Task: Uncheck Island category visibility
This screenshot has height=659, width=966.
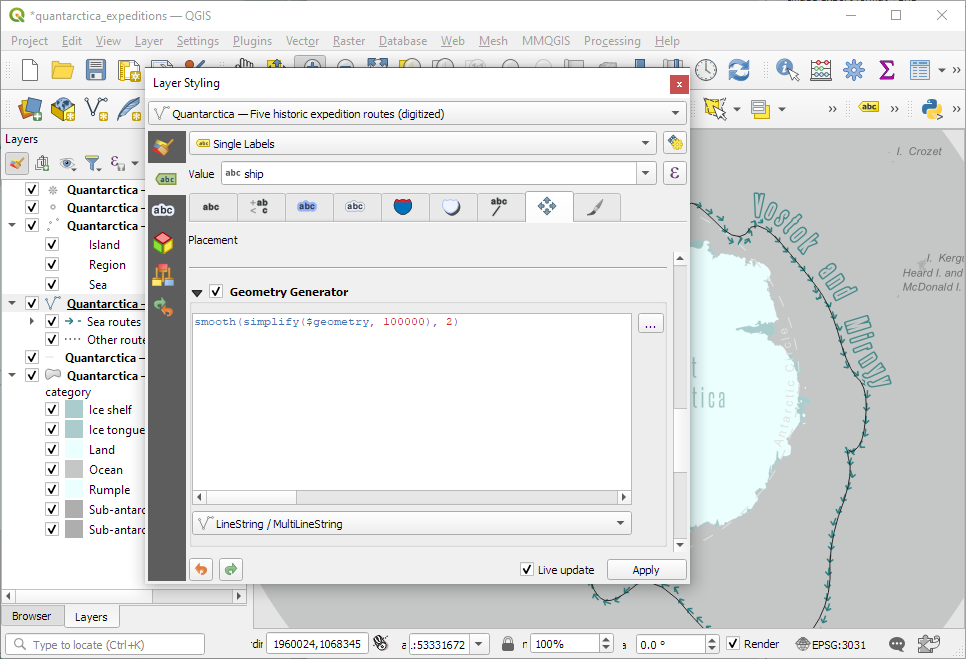Action: [52, 245]
